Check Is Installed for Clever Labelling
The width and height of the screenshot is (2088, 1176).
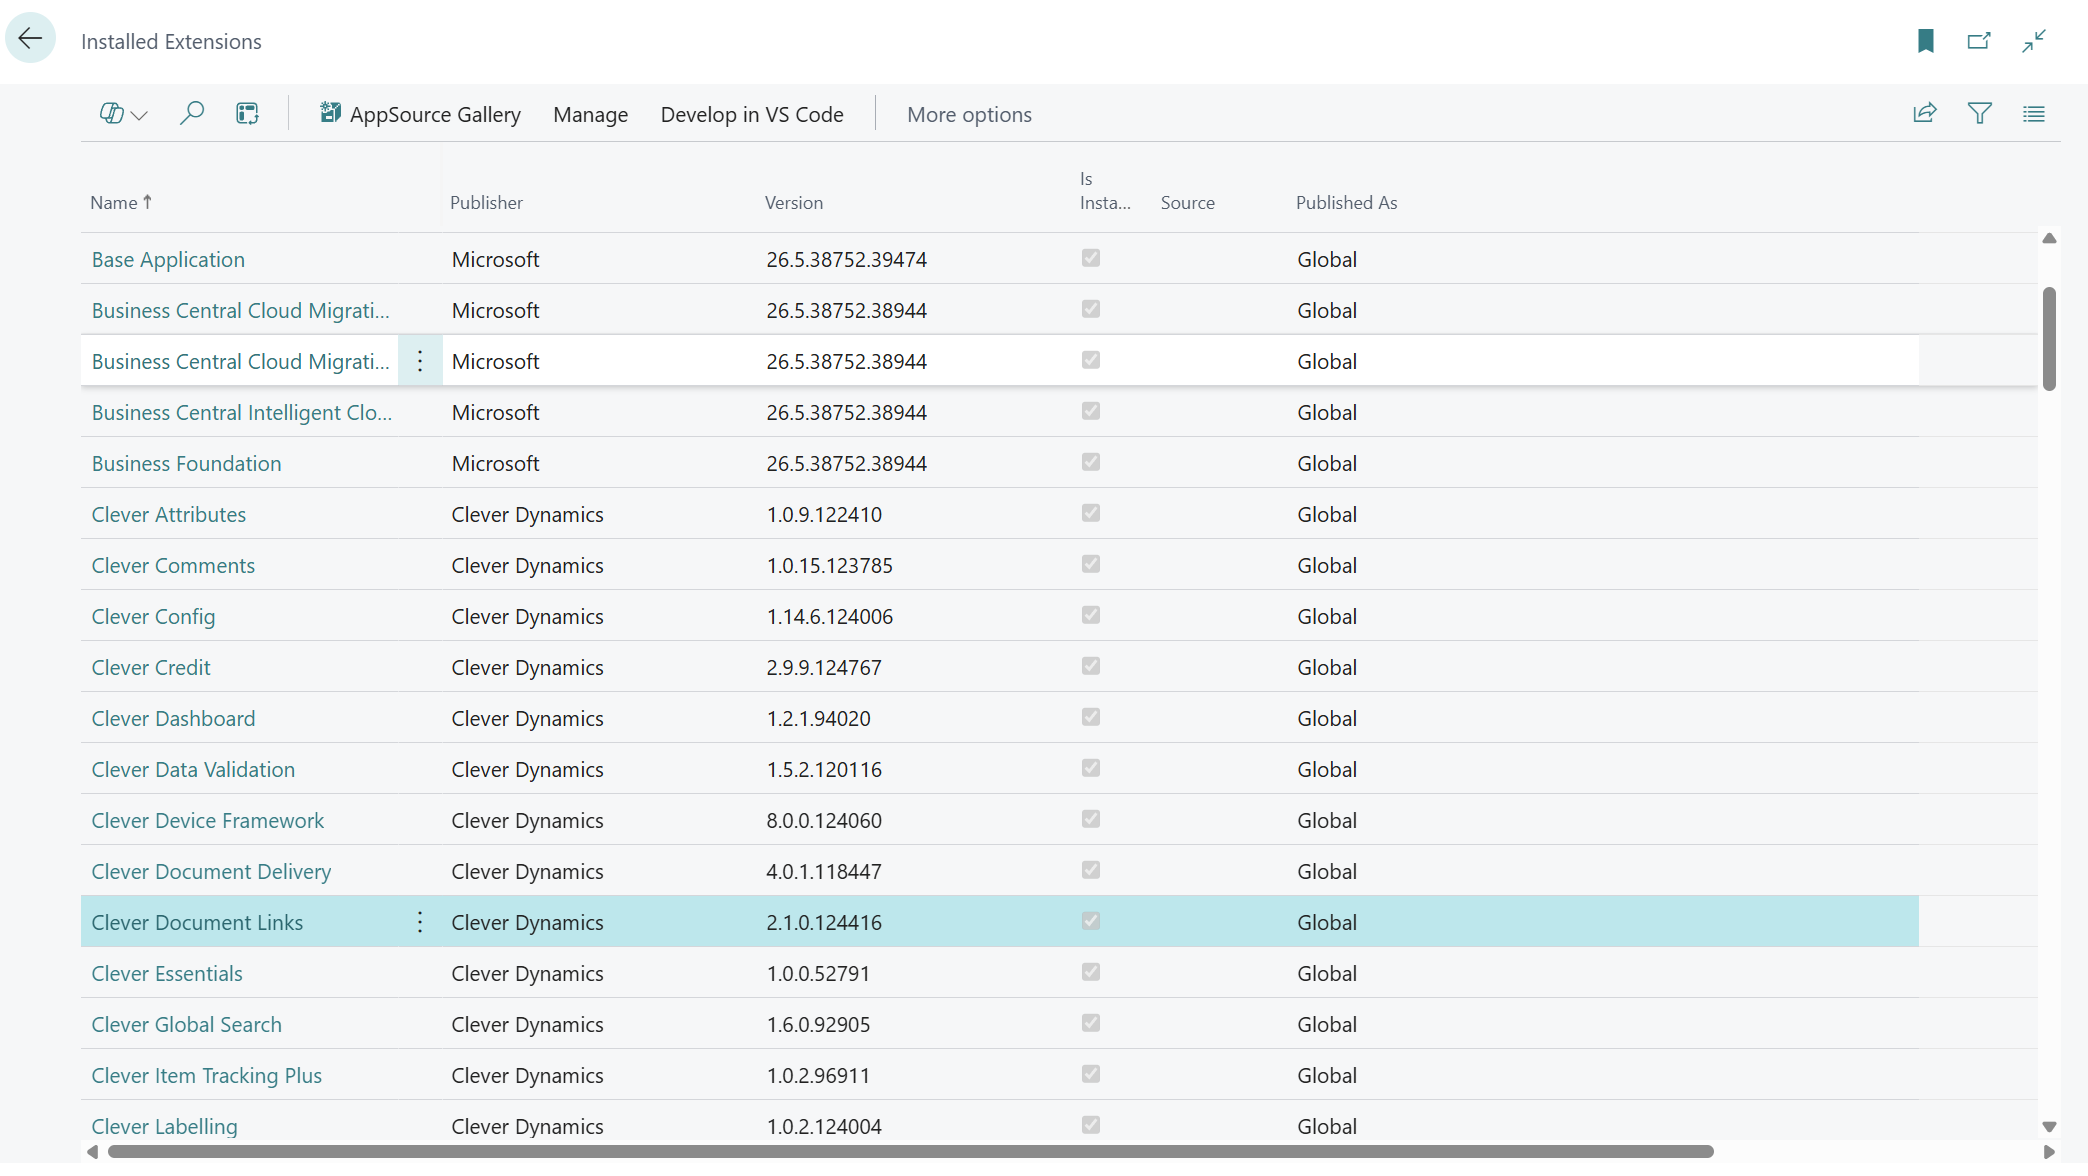coord(1090,1125)
